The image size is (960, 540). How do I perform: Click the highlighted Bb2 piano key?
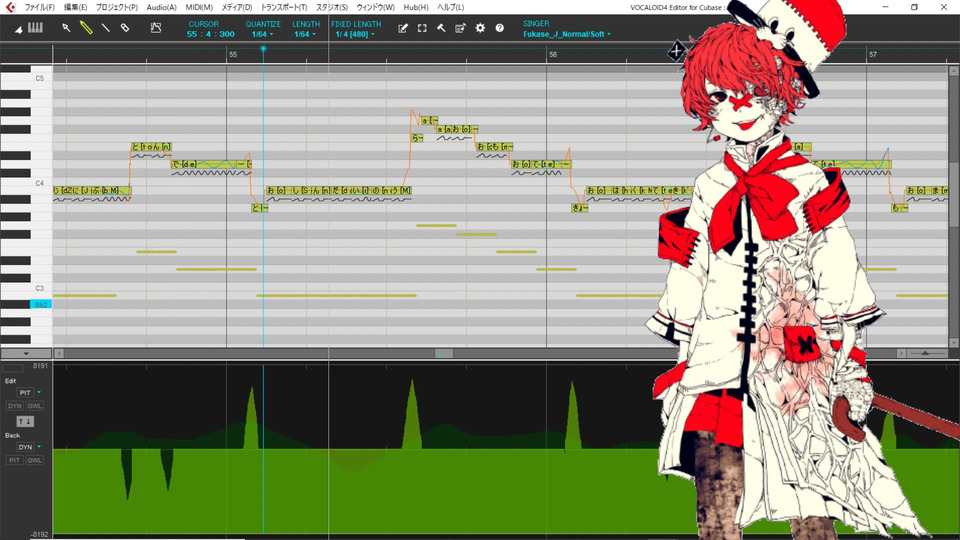pyautogui.click(x=41, y=304)
